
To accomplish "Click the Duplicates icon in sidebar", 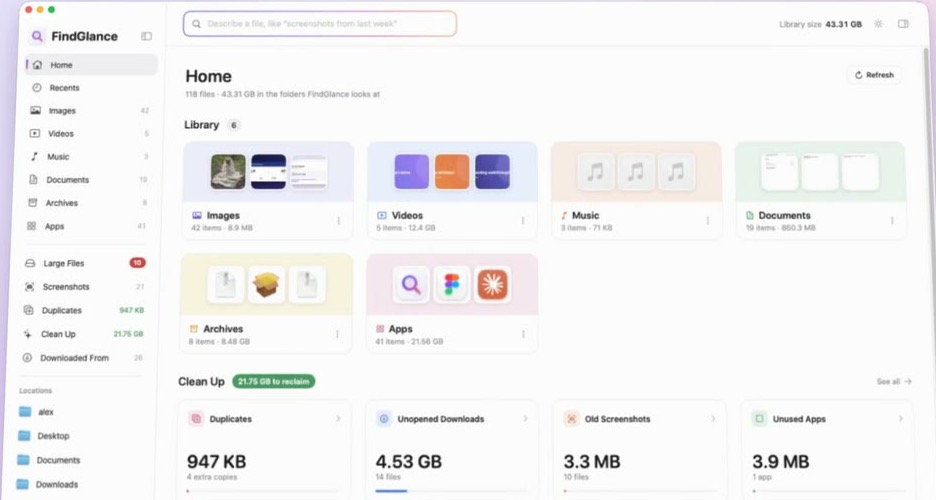I will coord(28,310).
